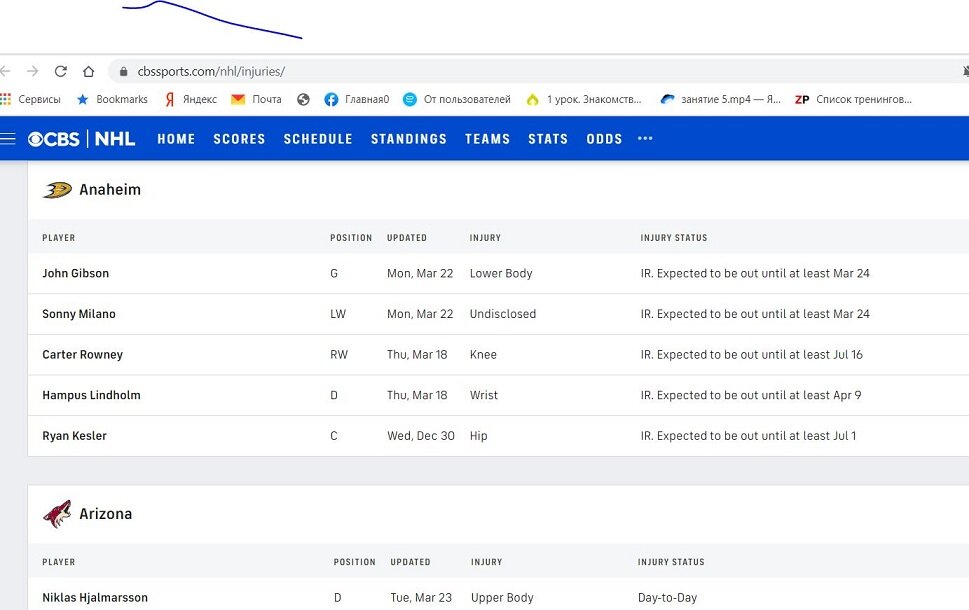Viewport: 969px width, 610px height.
Task: Open the 1 урок. Знакомств bookmark
Action: (x=583, y=99)
